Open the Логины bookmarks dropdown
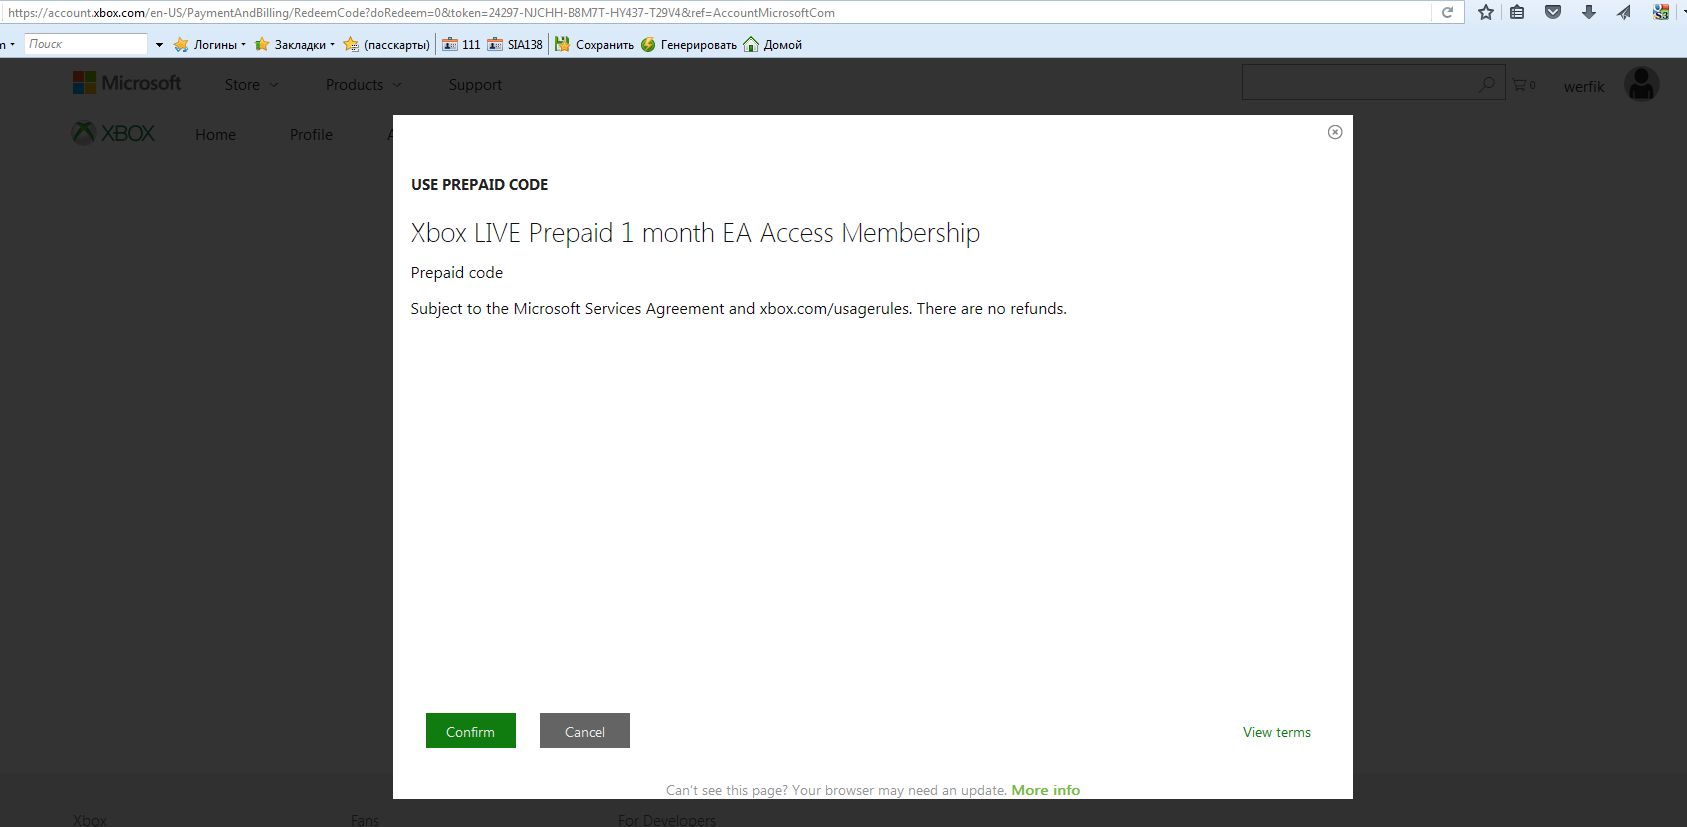 point(210,44)
